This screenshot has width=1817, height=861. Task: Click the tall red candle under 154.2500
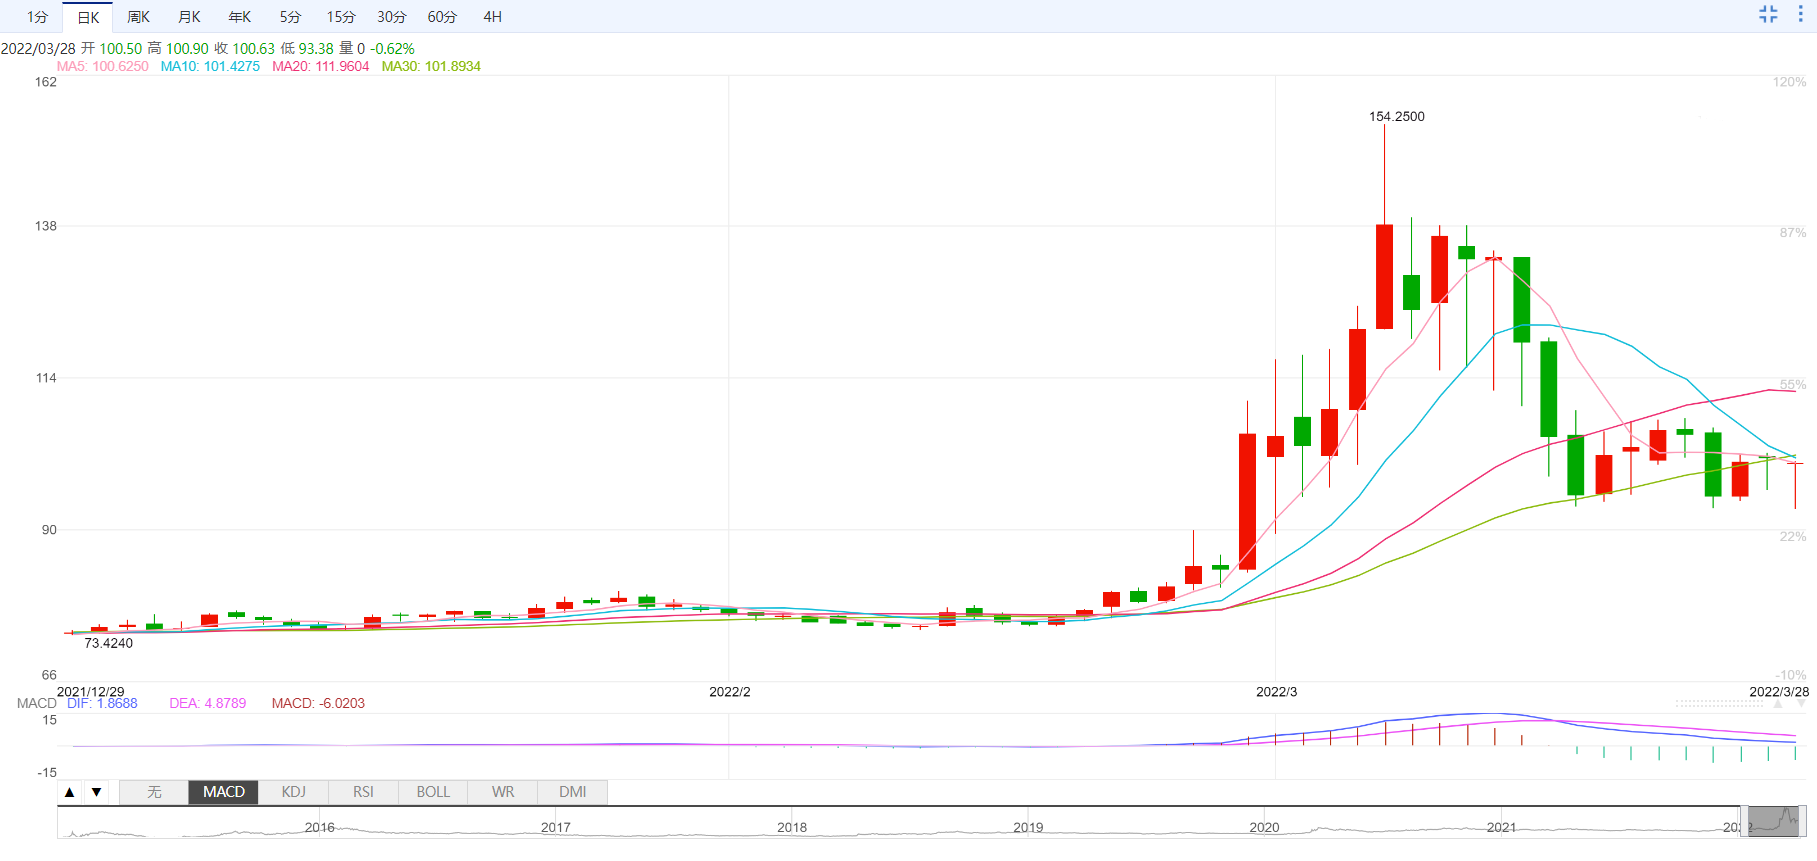click(x=1384, y=276)
